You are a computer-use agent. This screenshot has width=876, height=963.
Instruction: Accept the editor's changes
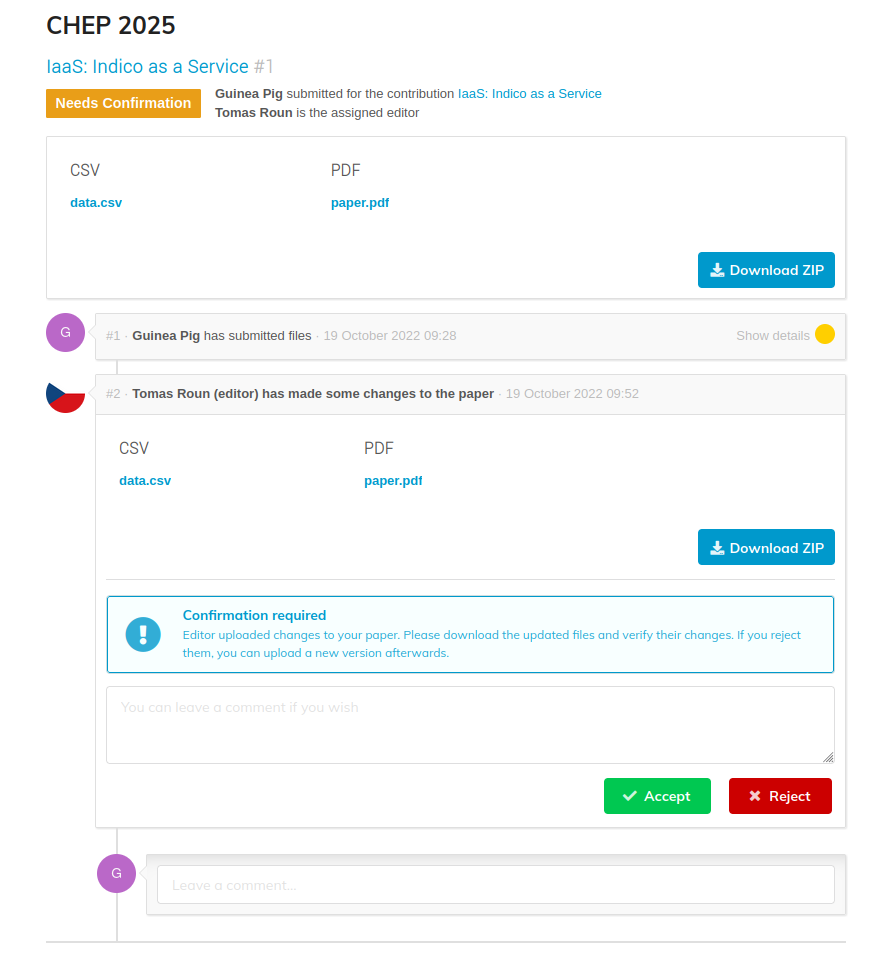point(657,796)
